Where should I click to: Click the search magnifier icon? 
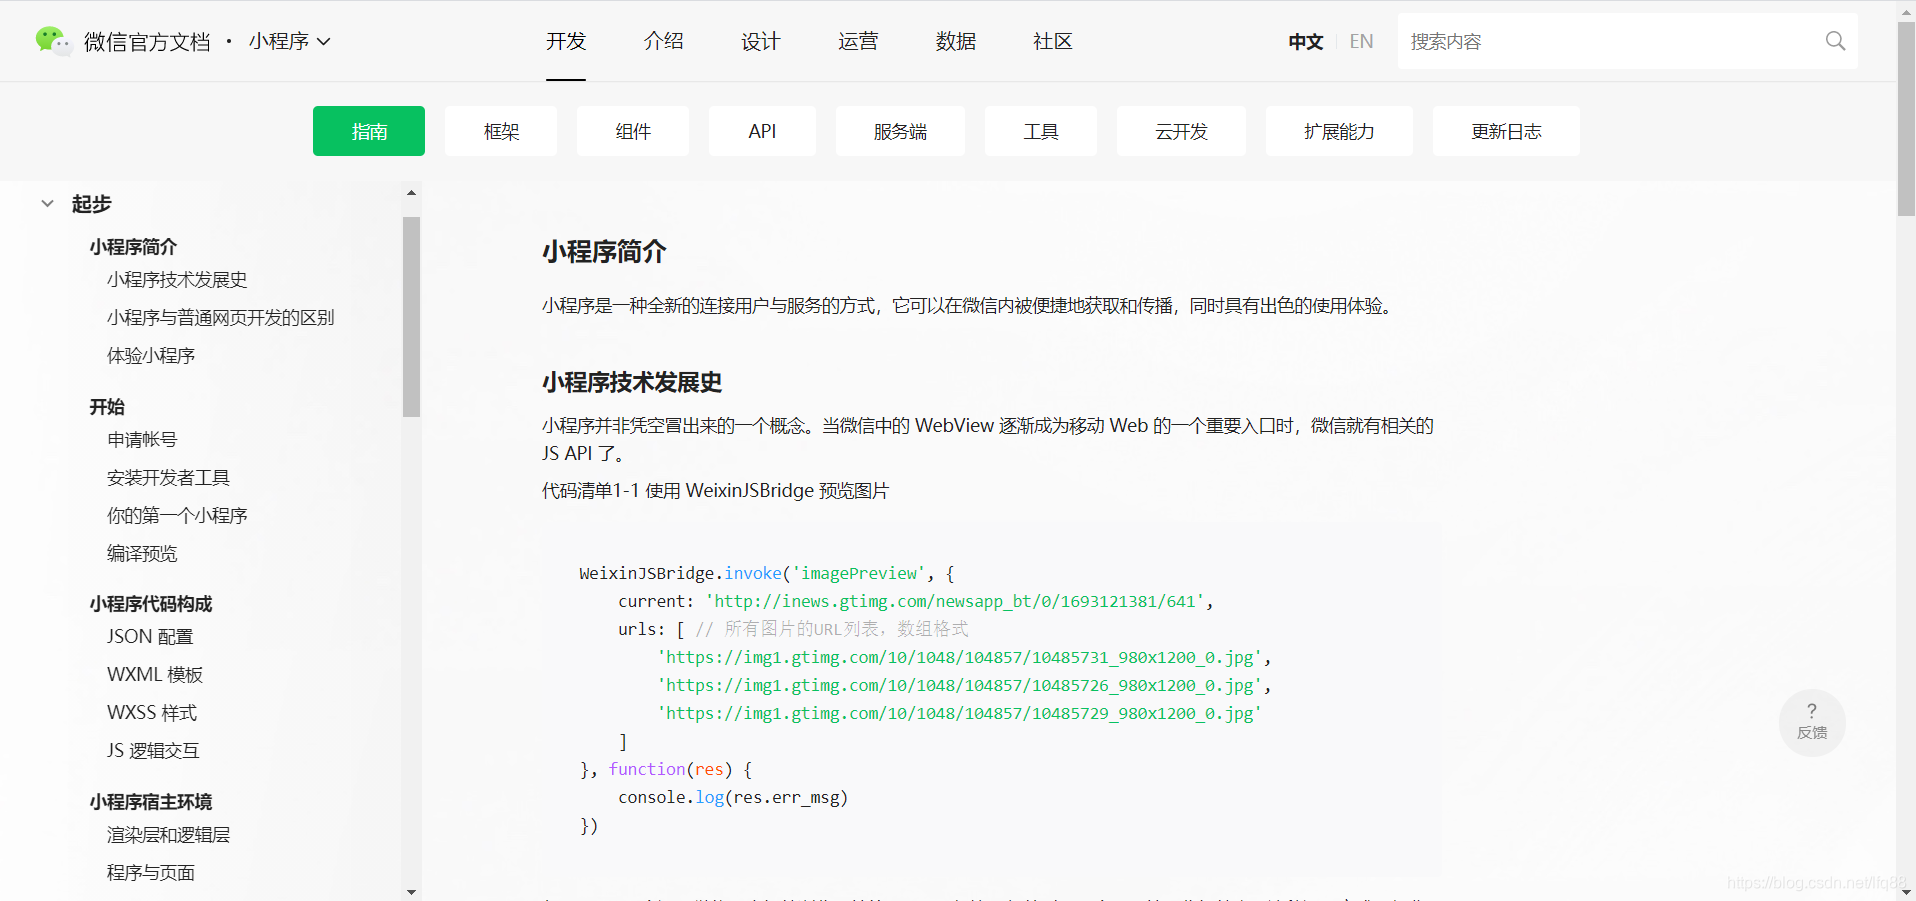pos(1835,41)
